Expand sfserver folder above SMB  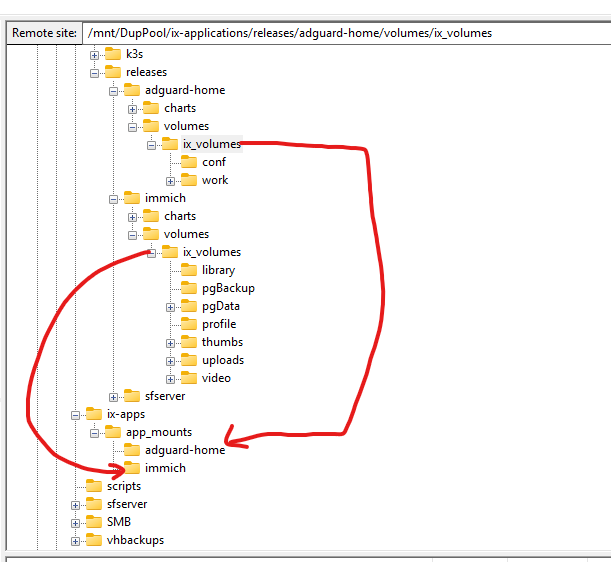tap(75, 505)
